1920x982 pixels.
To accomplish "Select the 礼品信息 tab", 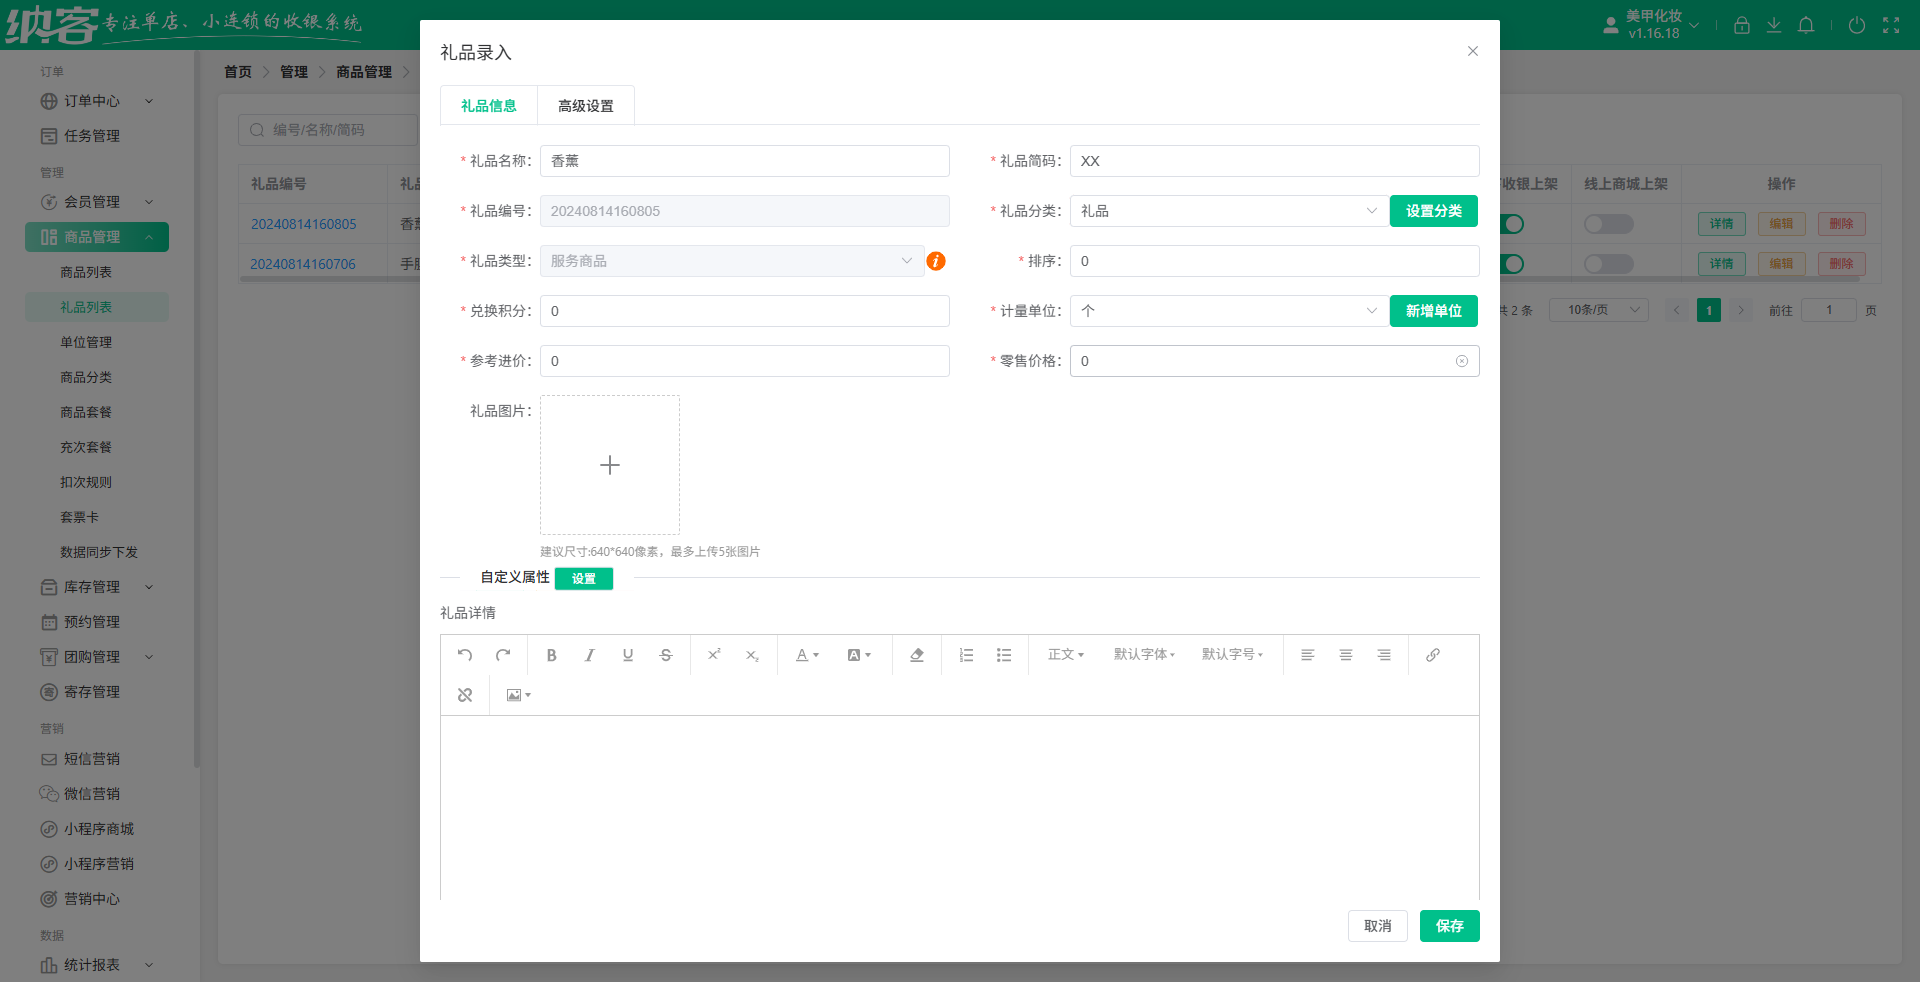I will tap(489, 106).
